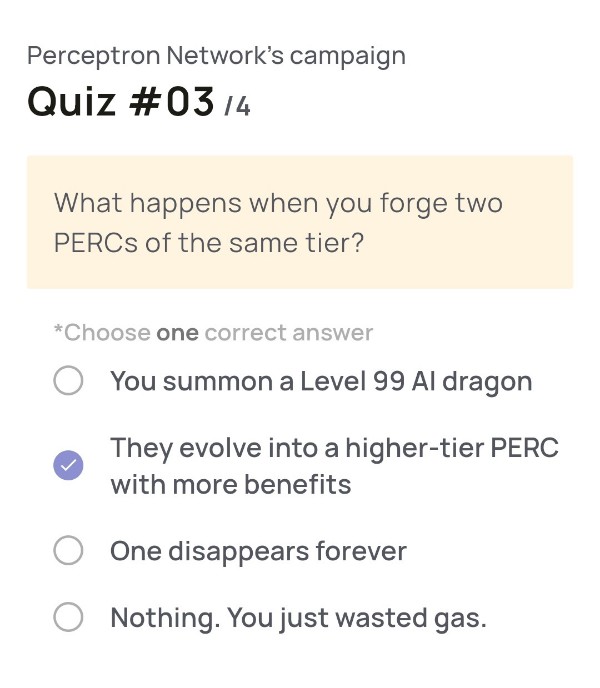Screen dimensions: 600x688
Task: Click 'What happens when you forge two' line
Action: point(278,204)
